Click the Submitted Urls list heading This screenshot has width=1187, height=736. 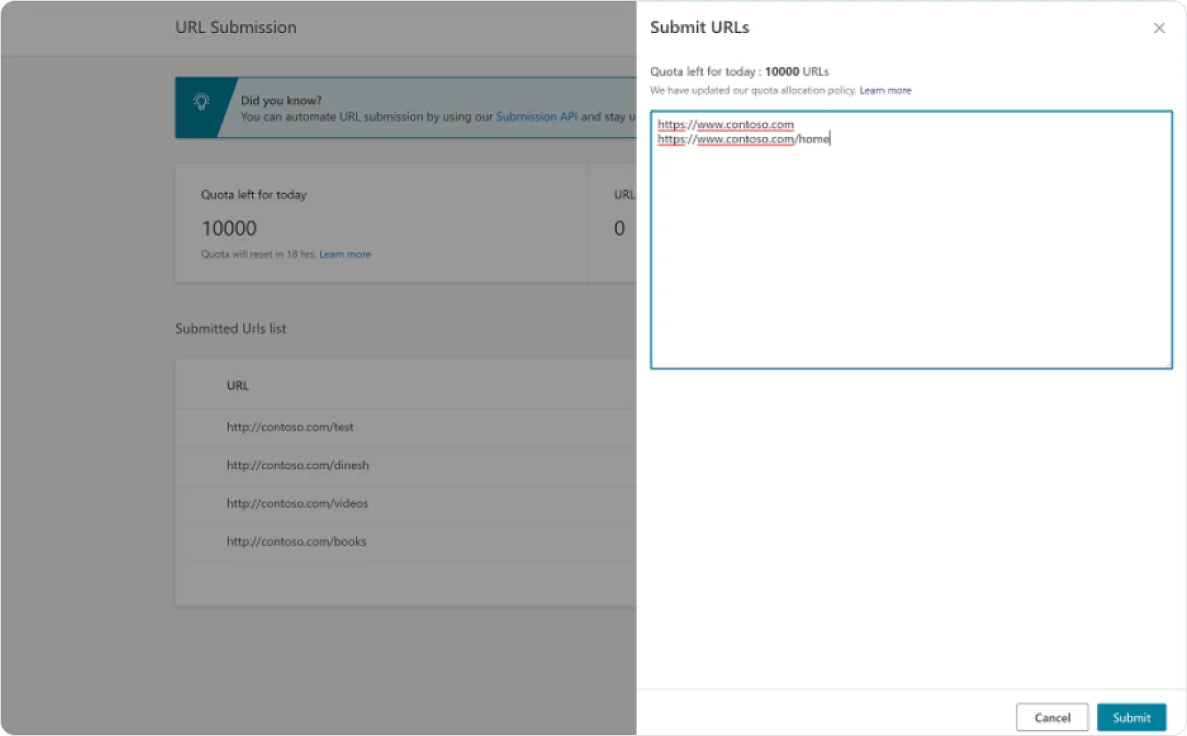(231, 329)
